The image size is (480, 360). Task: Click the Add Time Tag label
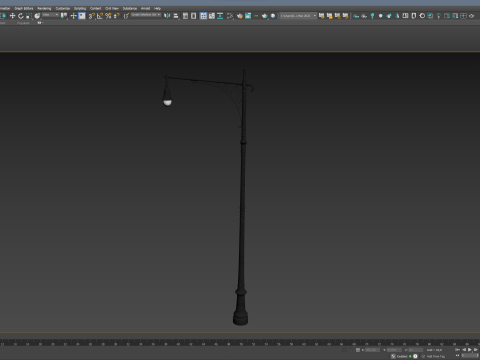coord(436,356)
